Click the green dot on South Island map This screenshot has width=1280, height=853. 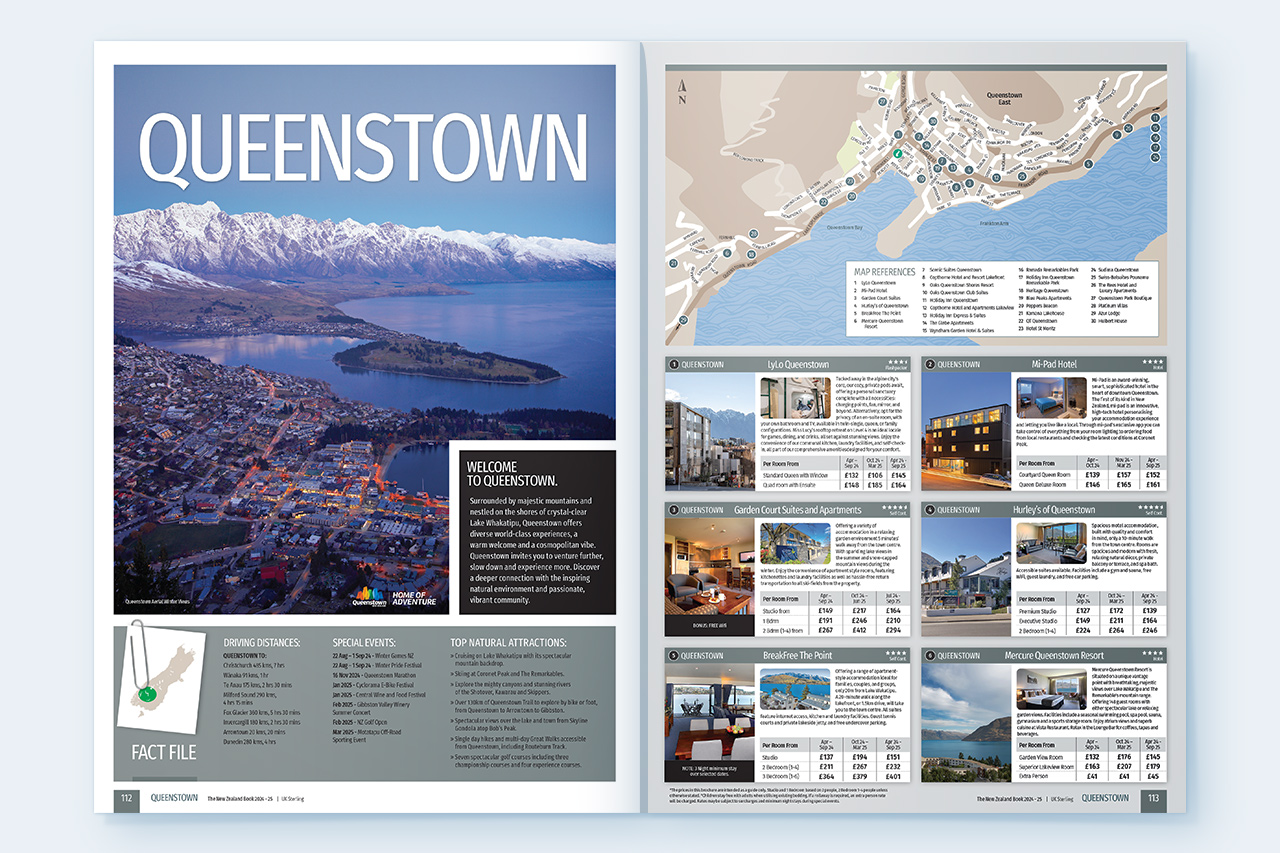pyautogui.click(x=149, y=692)
